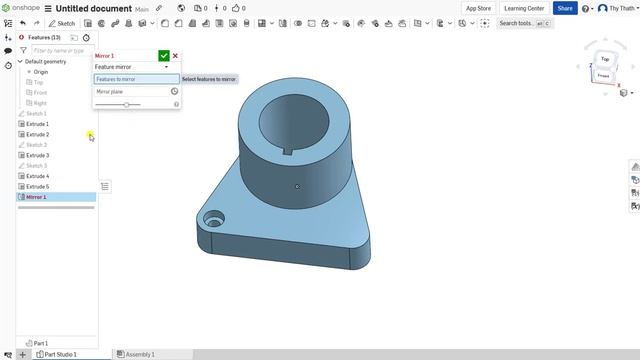Click the dashed selection box tool
Screen dimensions: 640x360
tap(484, 24)
